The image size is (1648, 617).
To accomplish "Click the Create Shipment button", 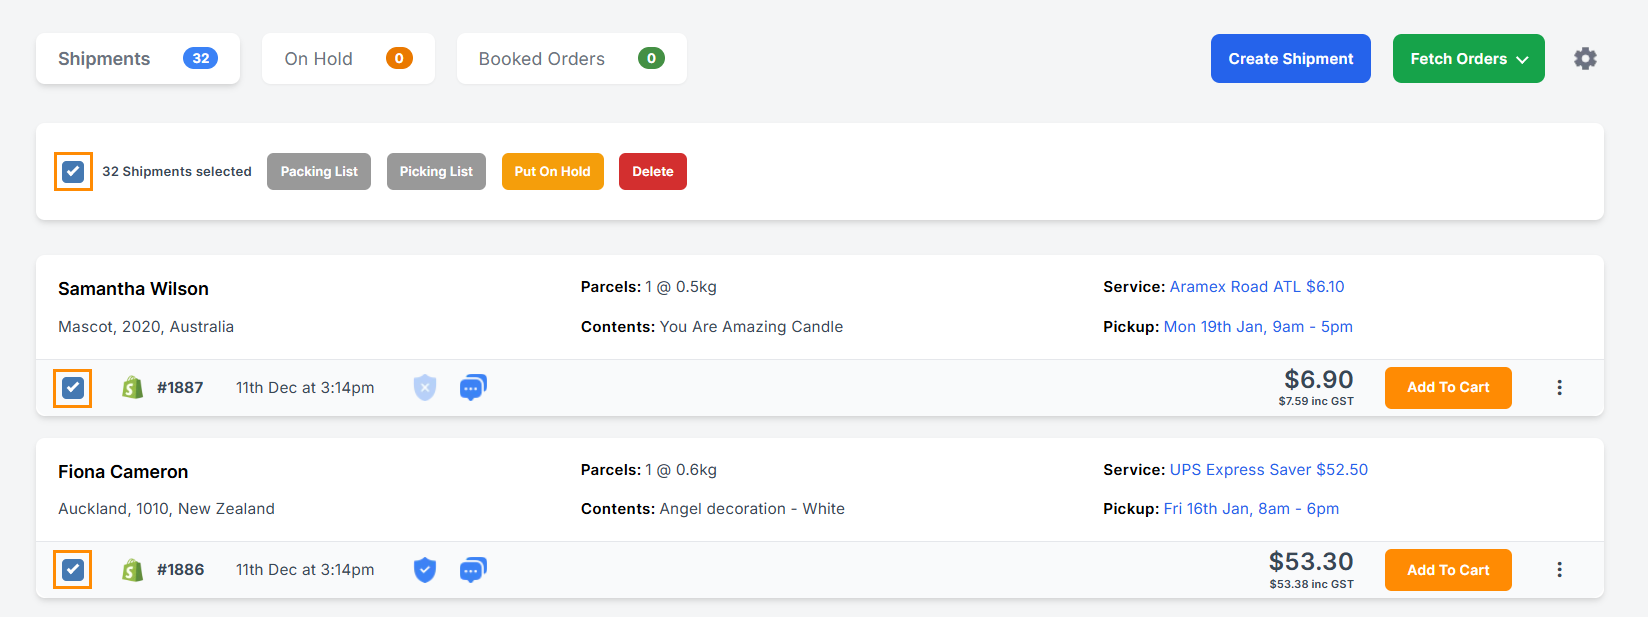I will pos(1290,58).
